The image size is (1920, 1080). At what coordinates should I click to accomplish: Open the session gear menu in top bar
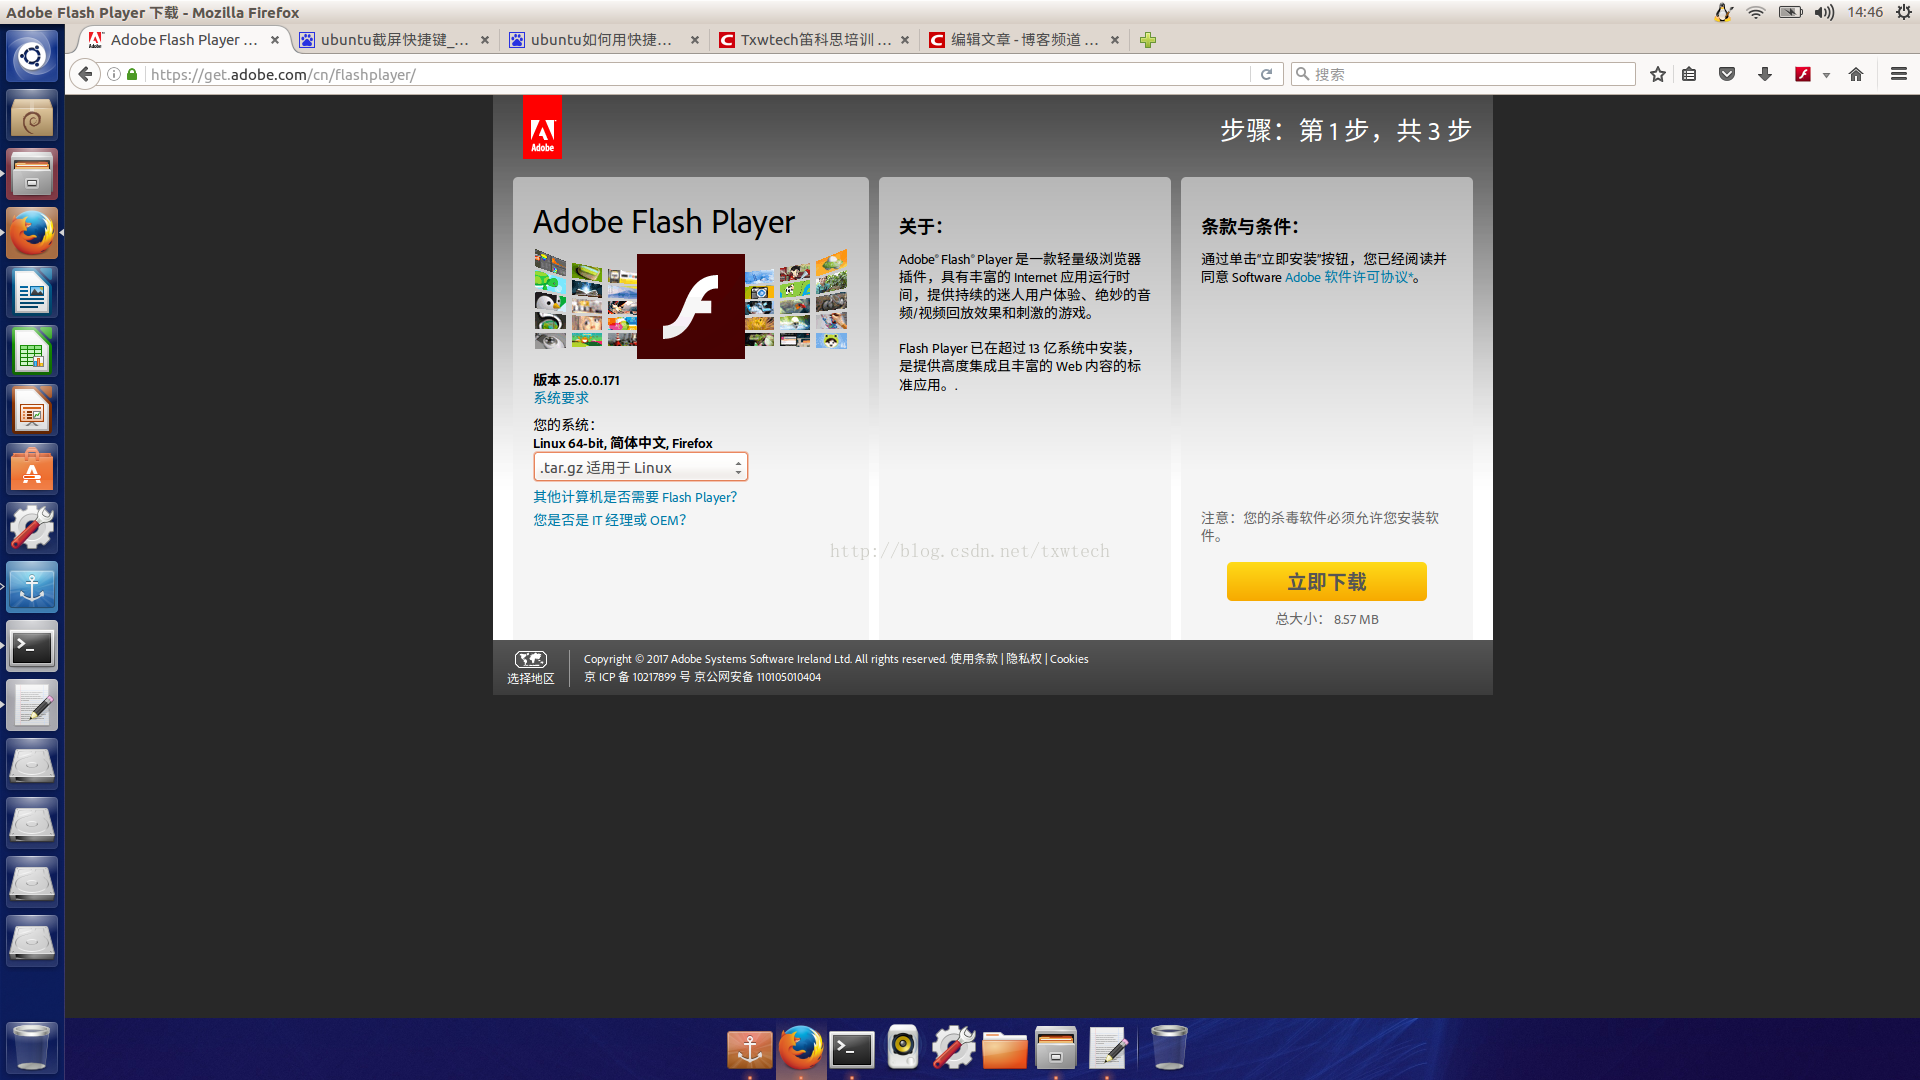click(1903, 12)
